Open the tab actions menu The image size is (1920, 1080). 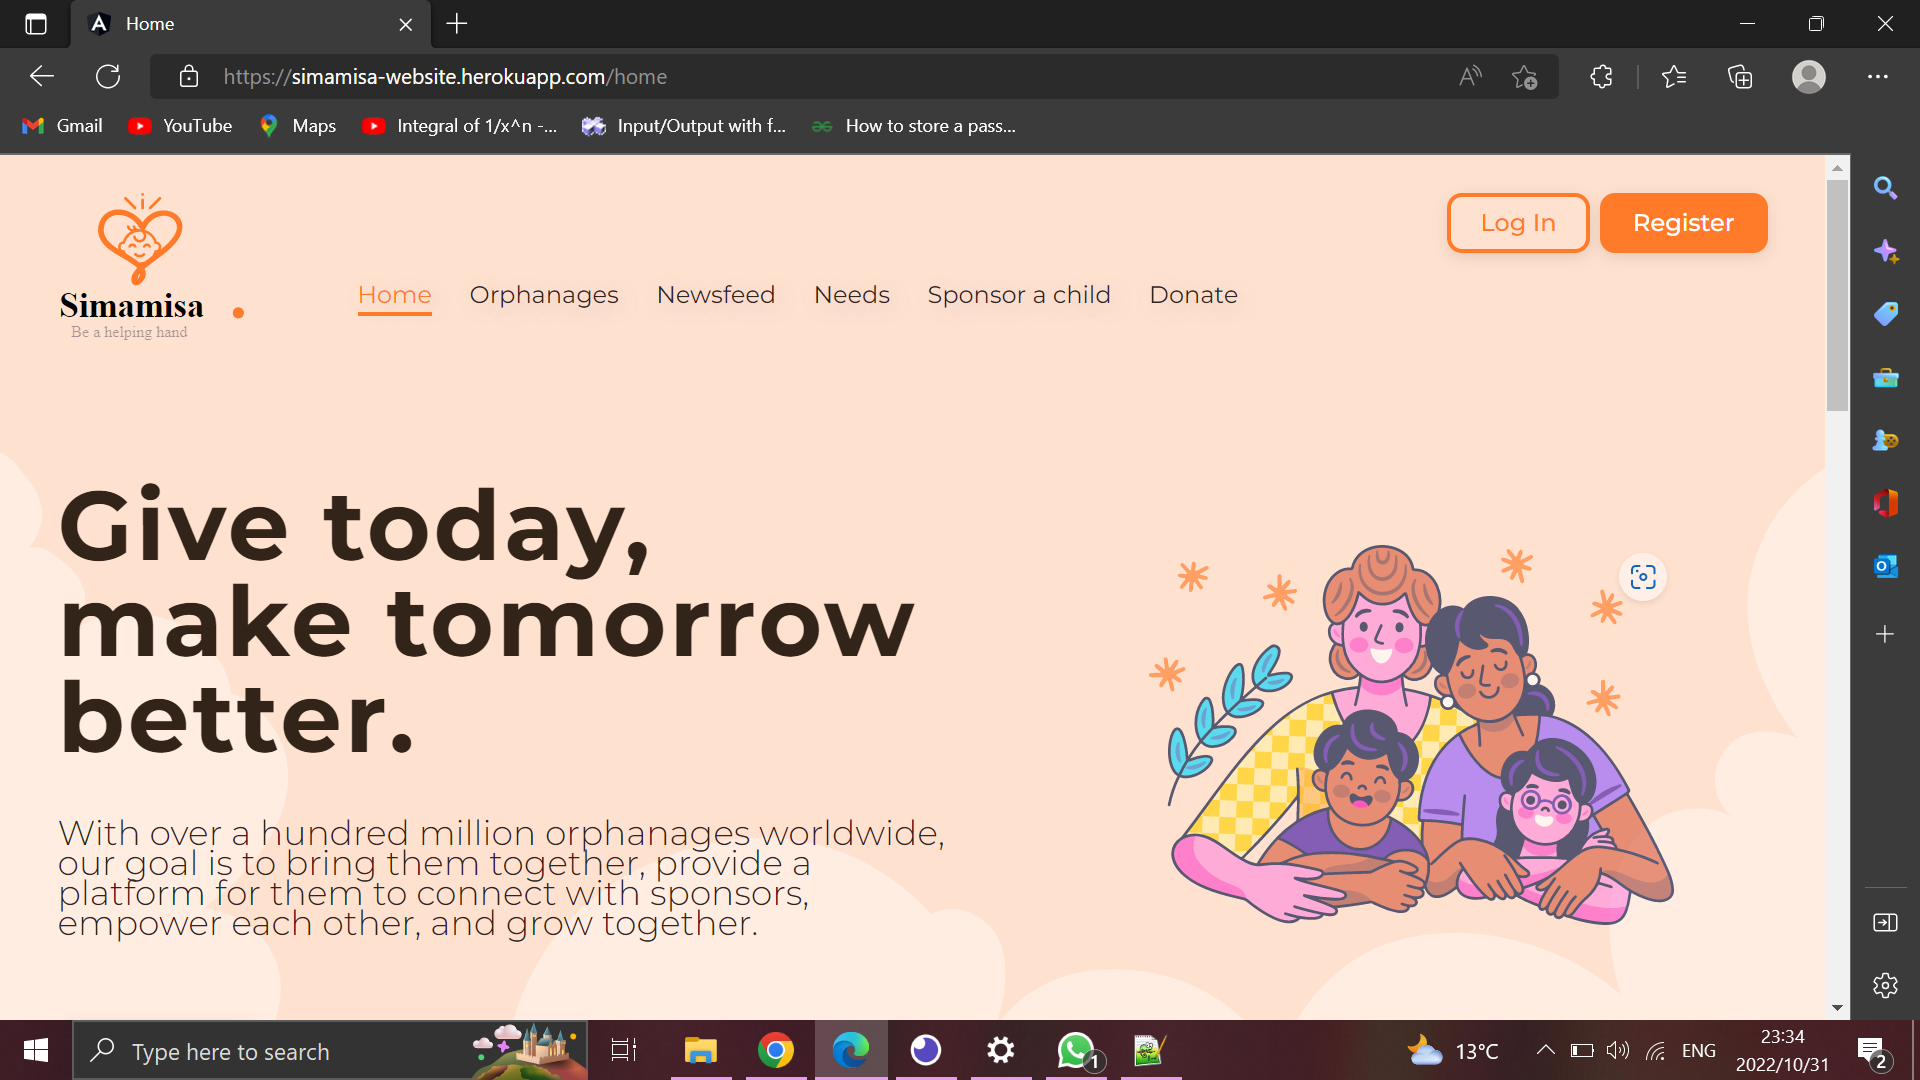pyautogui.click(x=36, y=24)
